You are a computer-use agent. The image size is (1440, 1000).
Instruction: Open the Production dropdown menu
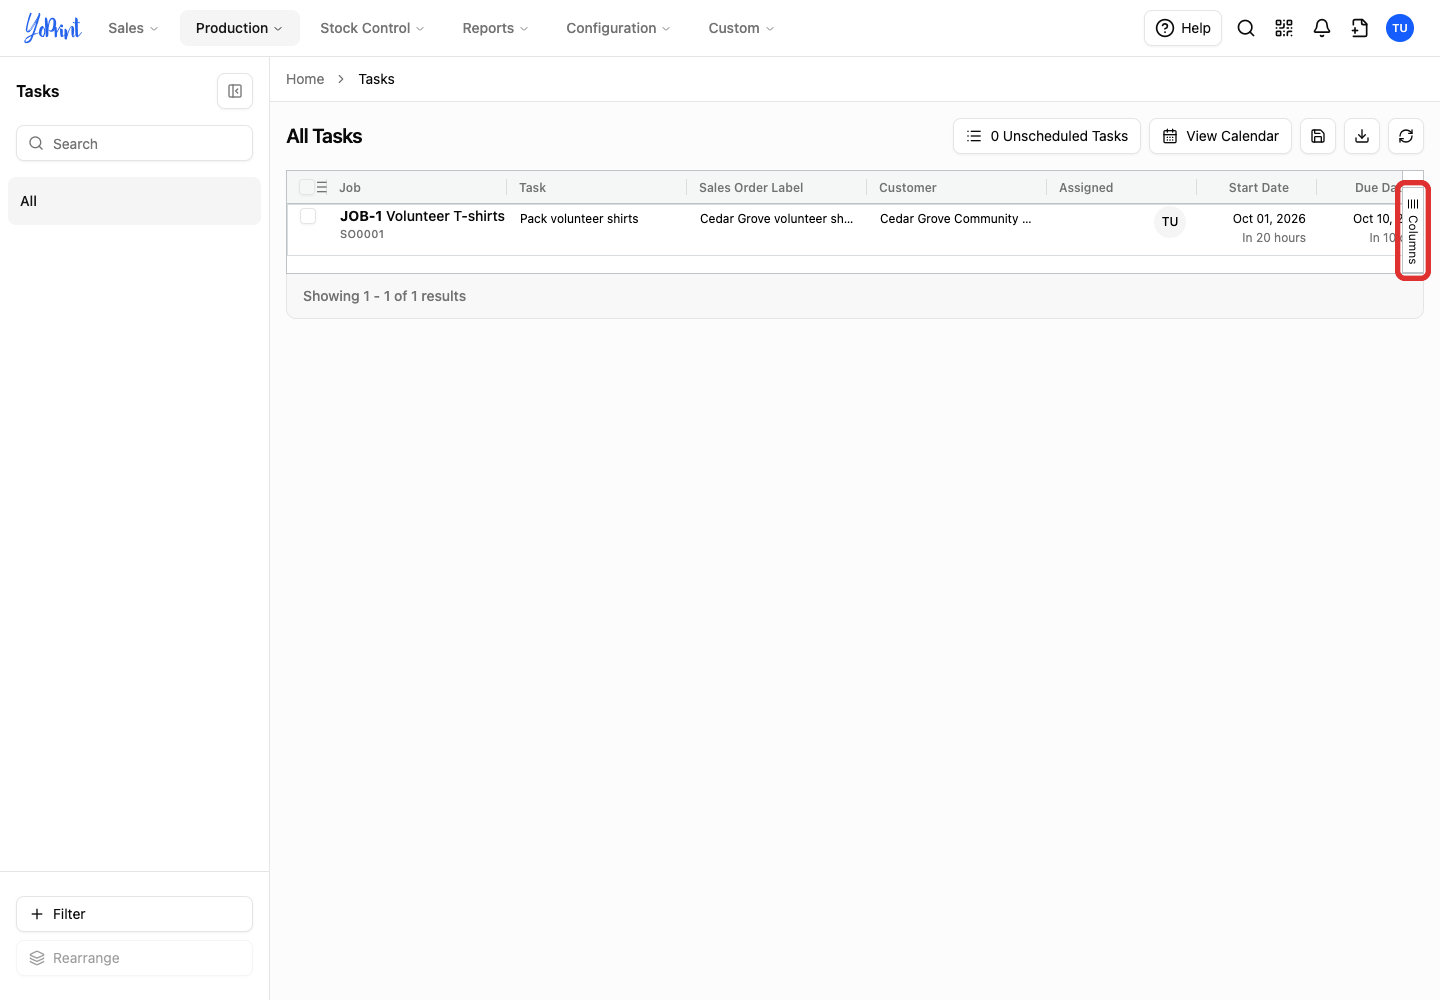click(x=239, y=28)
